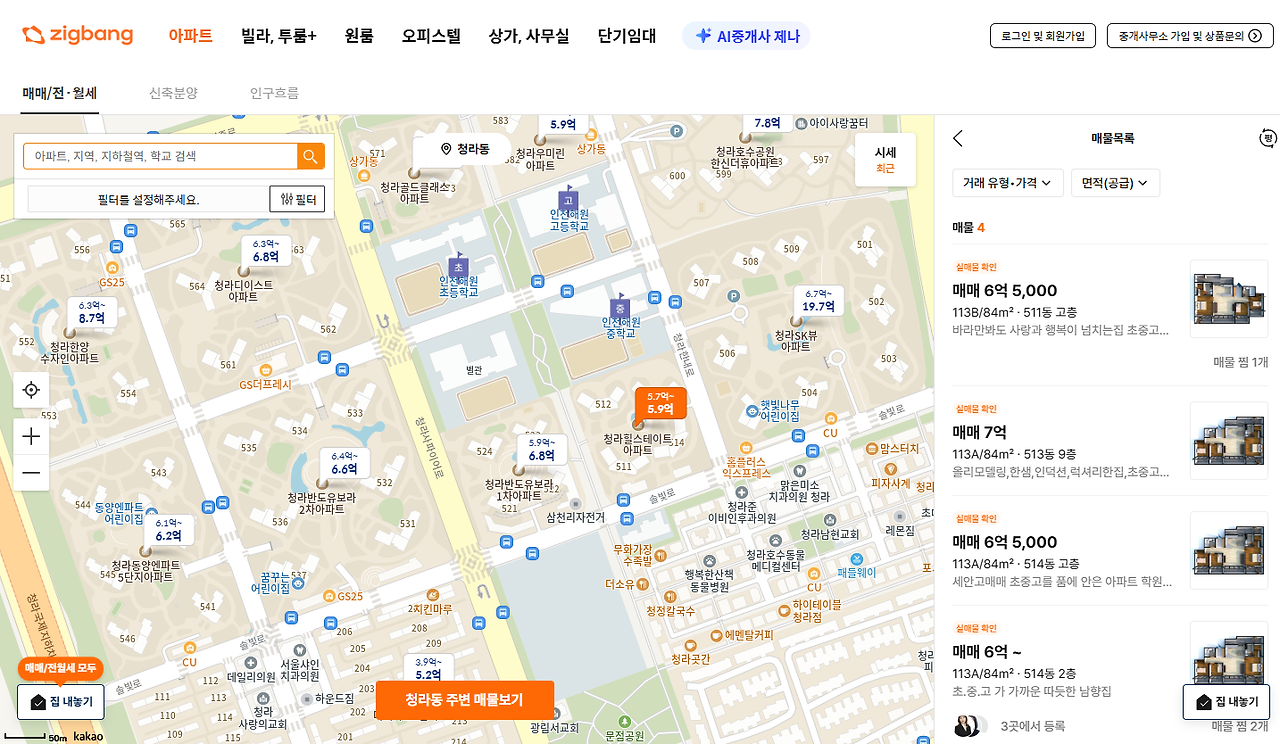Open the 아파트 menu
The width and height of the screenshot is (1280, 744).
[x=190, y=36]
